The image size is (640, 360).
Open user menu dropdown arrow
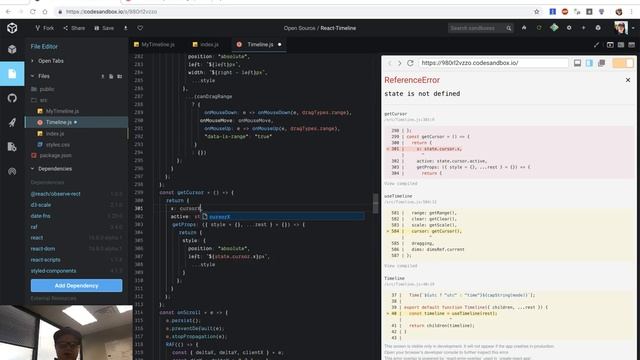(x=633, y=28)
